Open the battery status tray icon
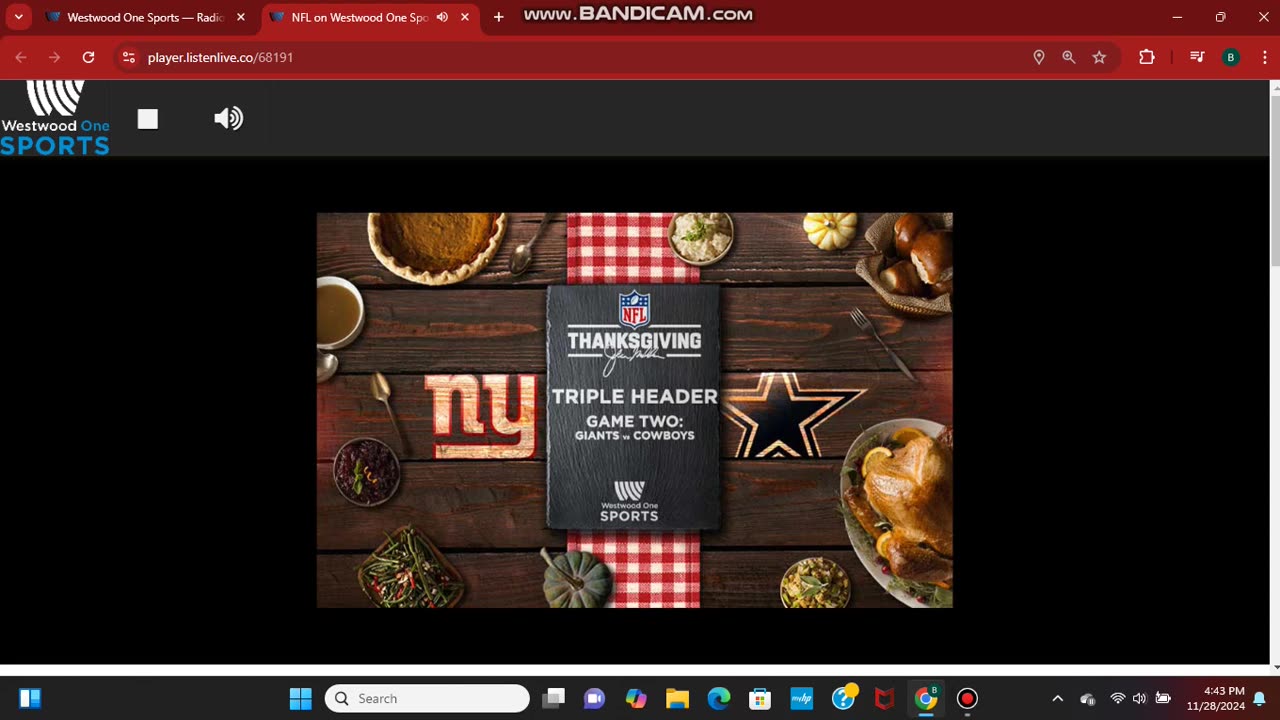This screenshot has height=720, width=1280. coord(1163,698)
